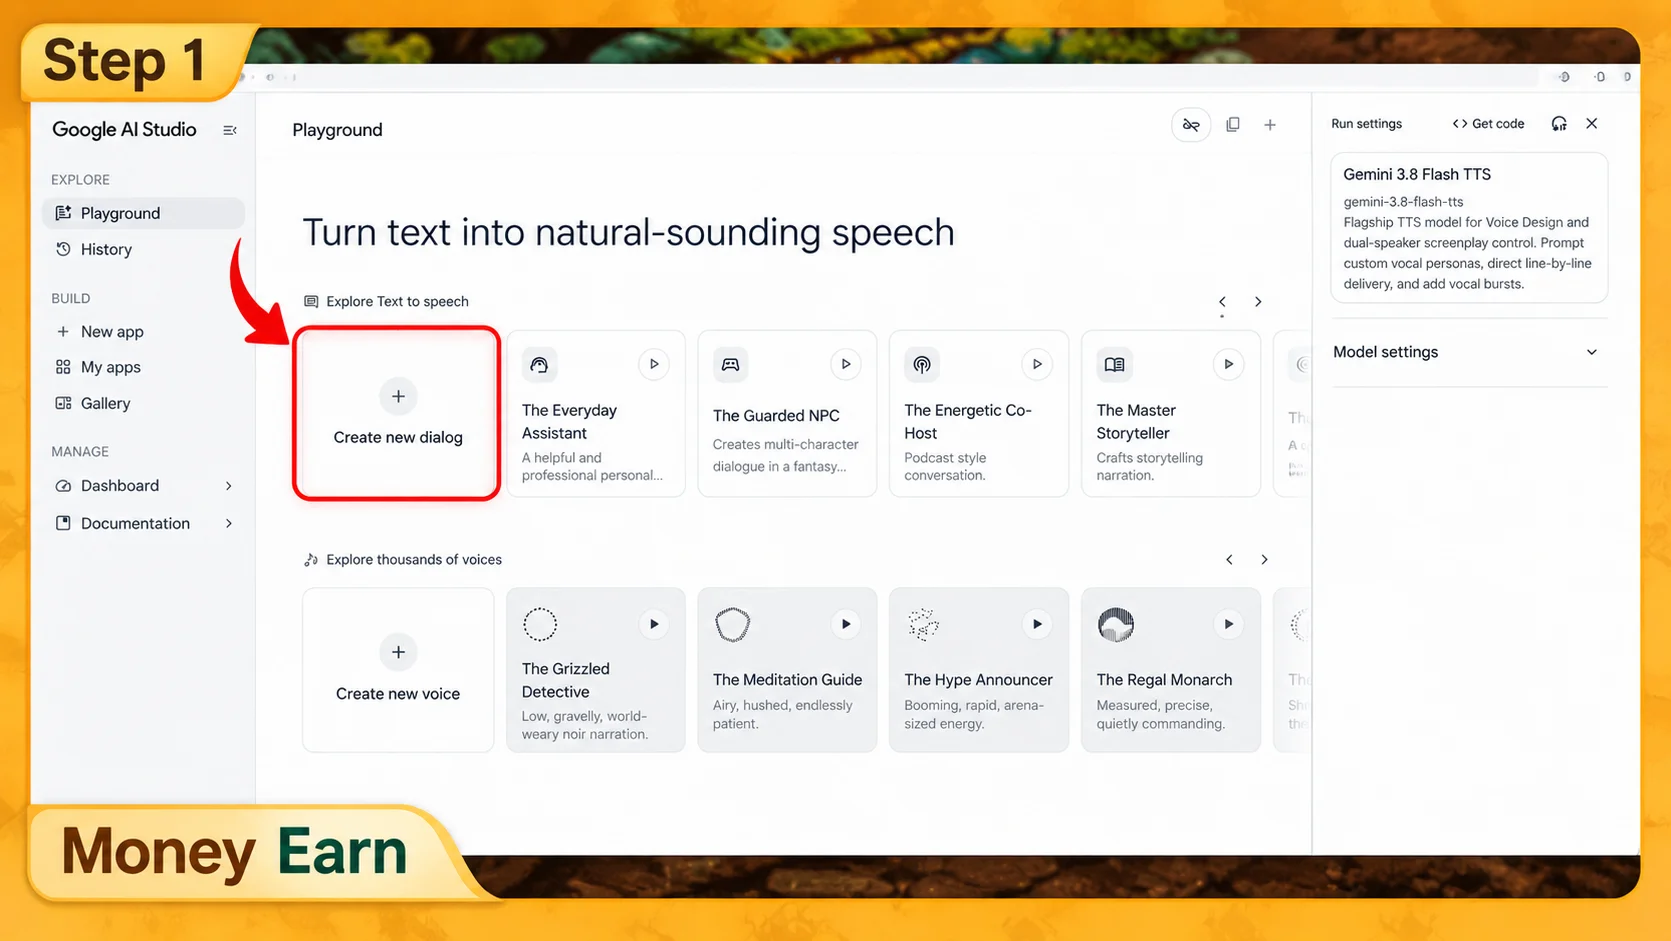Viewport: 1671px width, 941px height.
Task: Play The Hype Announcer voice
Action: 1037,624
